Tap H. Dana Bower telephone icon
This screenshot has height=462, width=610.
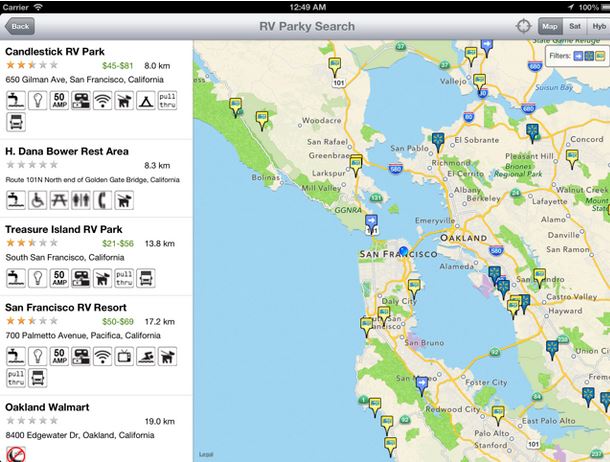pyautogui.click(x=102, y=200)
